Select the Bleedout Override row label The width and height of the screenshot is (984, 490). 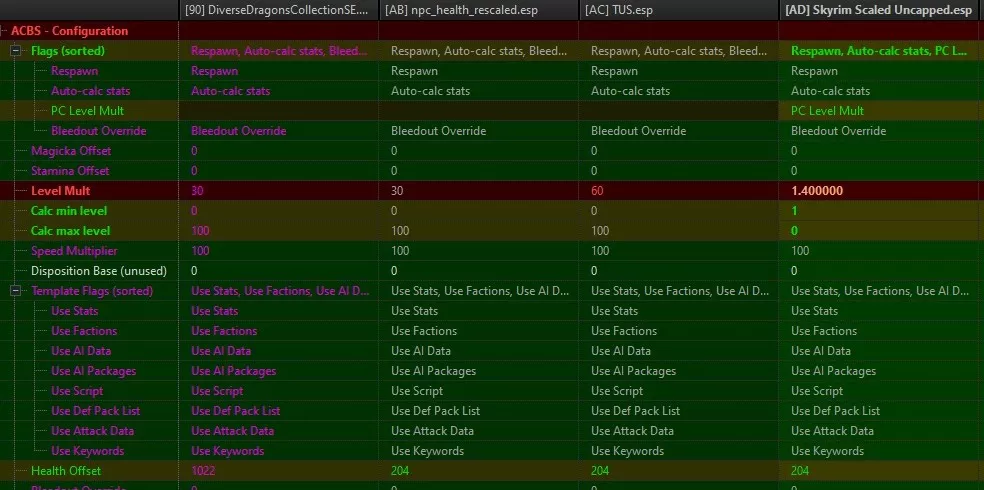[99, 131]
